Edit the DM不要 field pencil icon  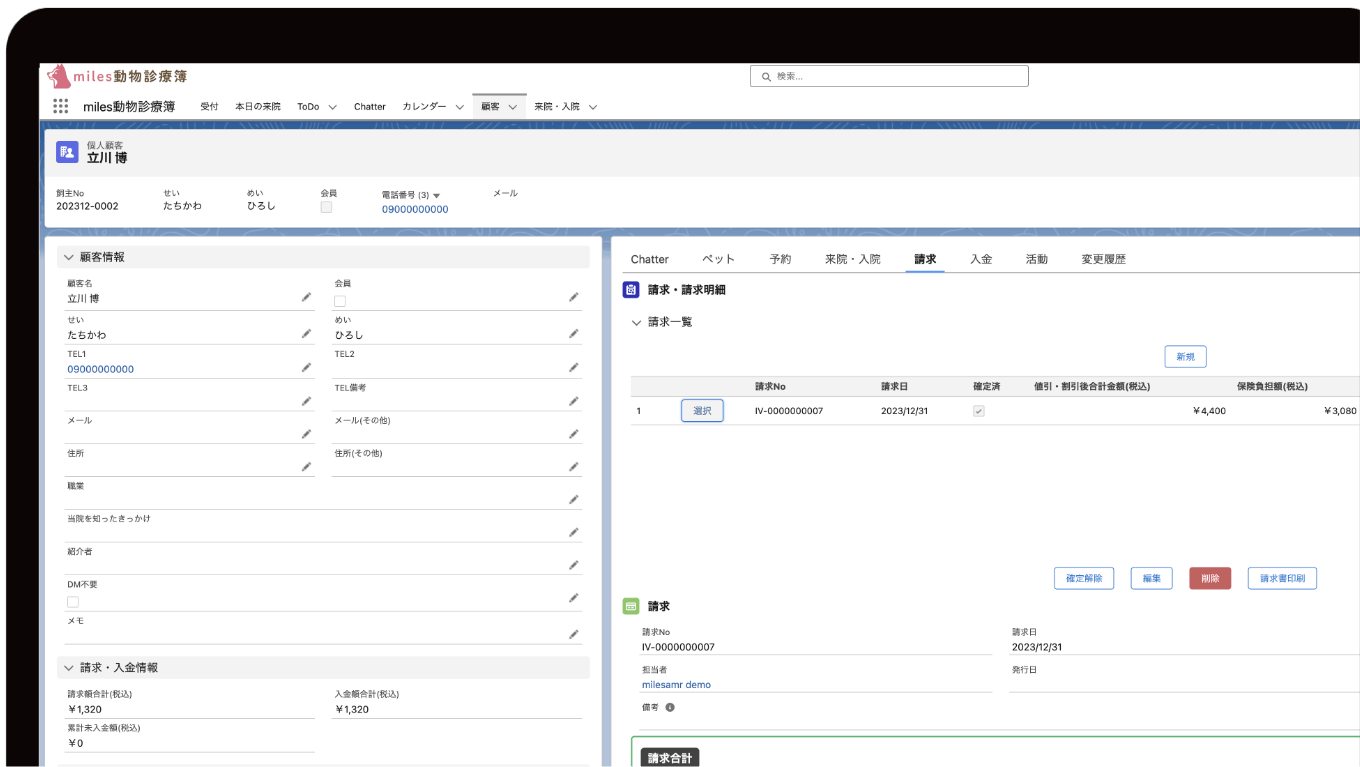pyautogui.click(x=574, y=598)
